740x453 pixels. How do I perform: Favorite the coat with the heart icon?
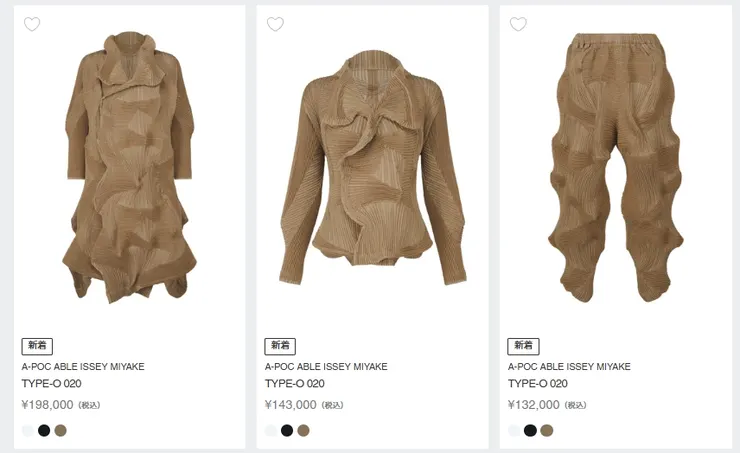coord(32,24)
